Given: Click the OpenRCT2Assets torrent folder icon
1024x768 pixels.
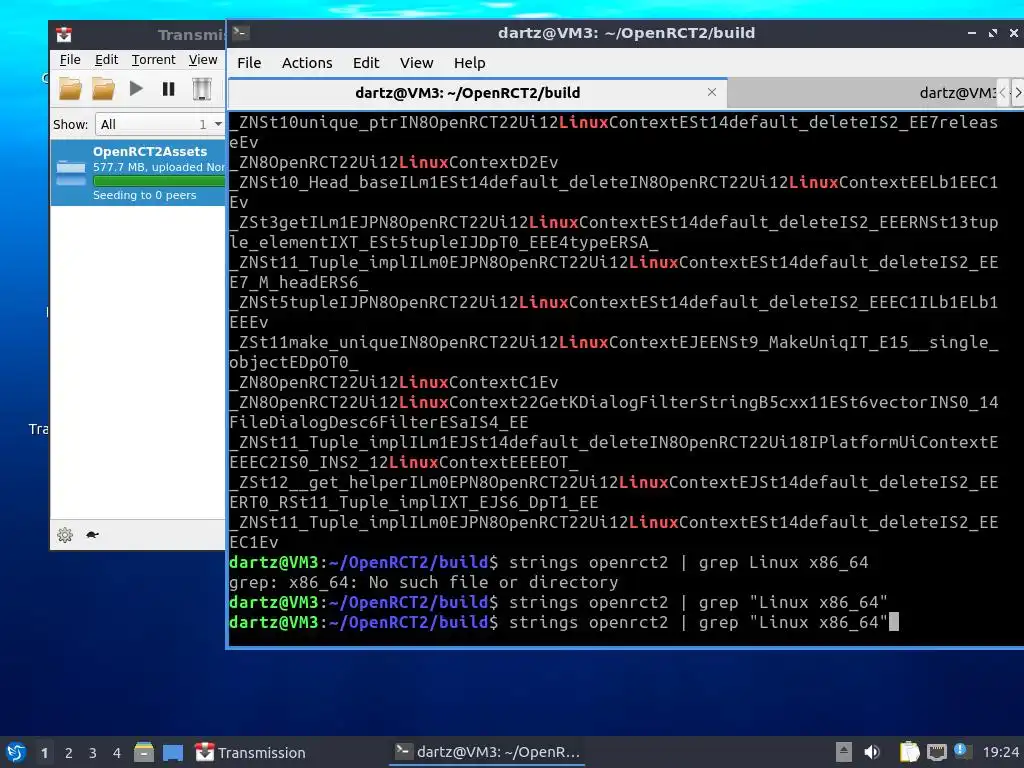Looking at the screenshot, I should tap(71, 172).
